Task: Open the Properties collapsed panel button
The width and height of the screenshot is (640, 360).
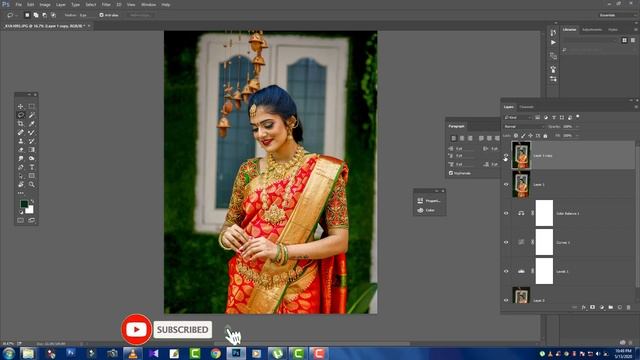Action: point(429,201)
